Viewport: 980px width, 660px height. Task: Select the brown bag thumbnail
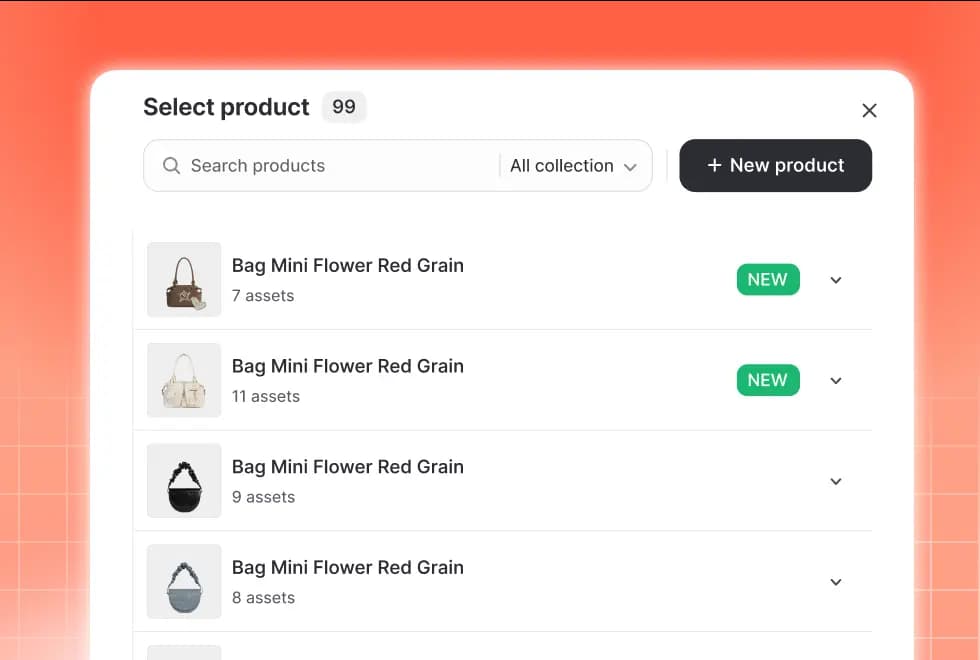pyautogui.click(x=184, y=279)
